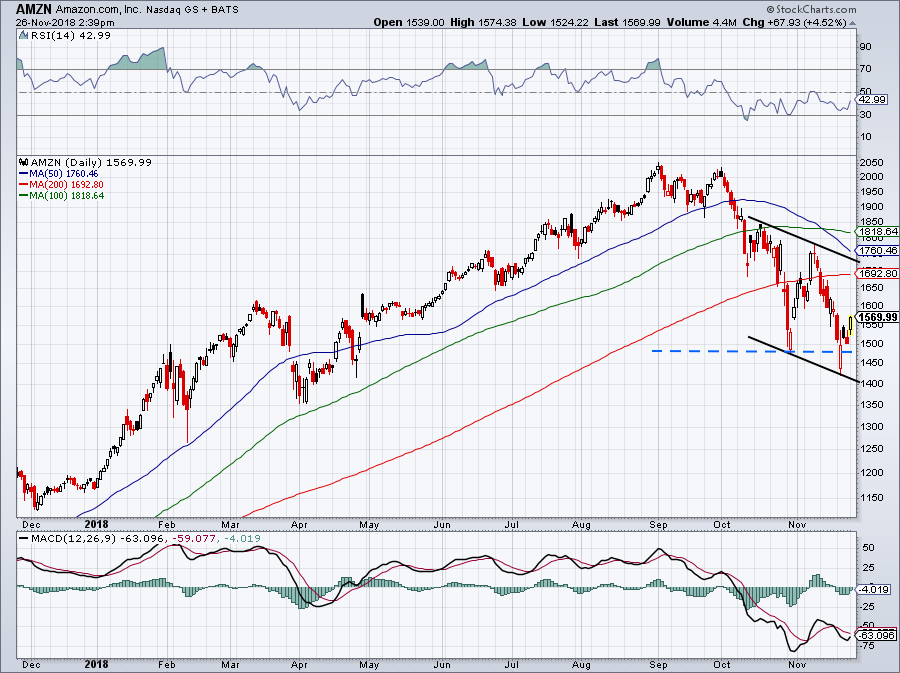
Task: Click the 1500 label on price axis
Action: coord(871,344)
